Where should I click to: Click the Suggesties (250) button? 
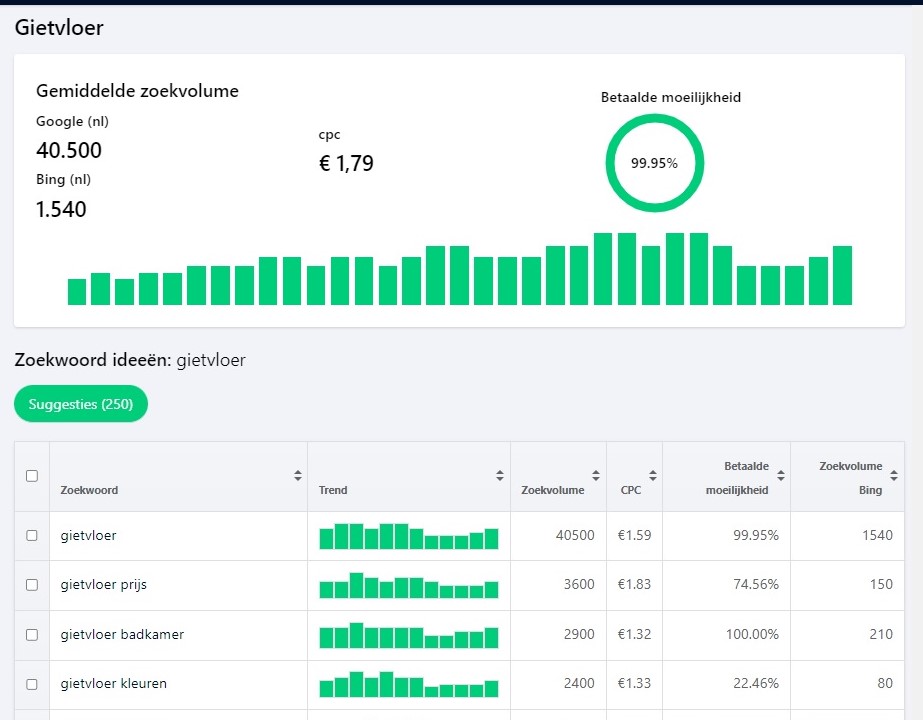point(81,404)
